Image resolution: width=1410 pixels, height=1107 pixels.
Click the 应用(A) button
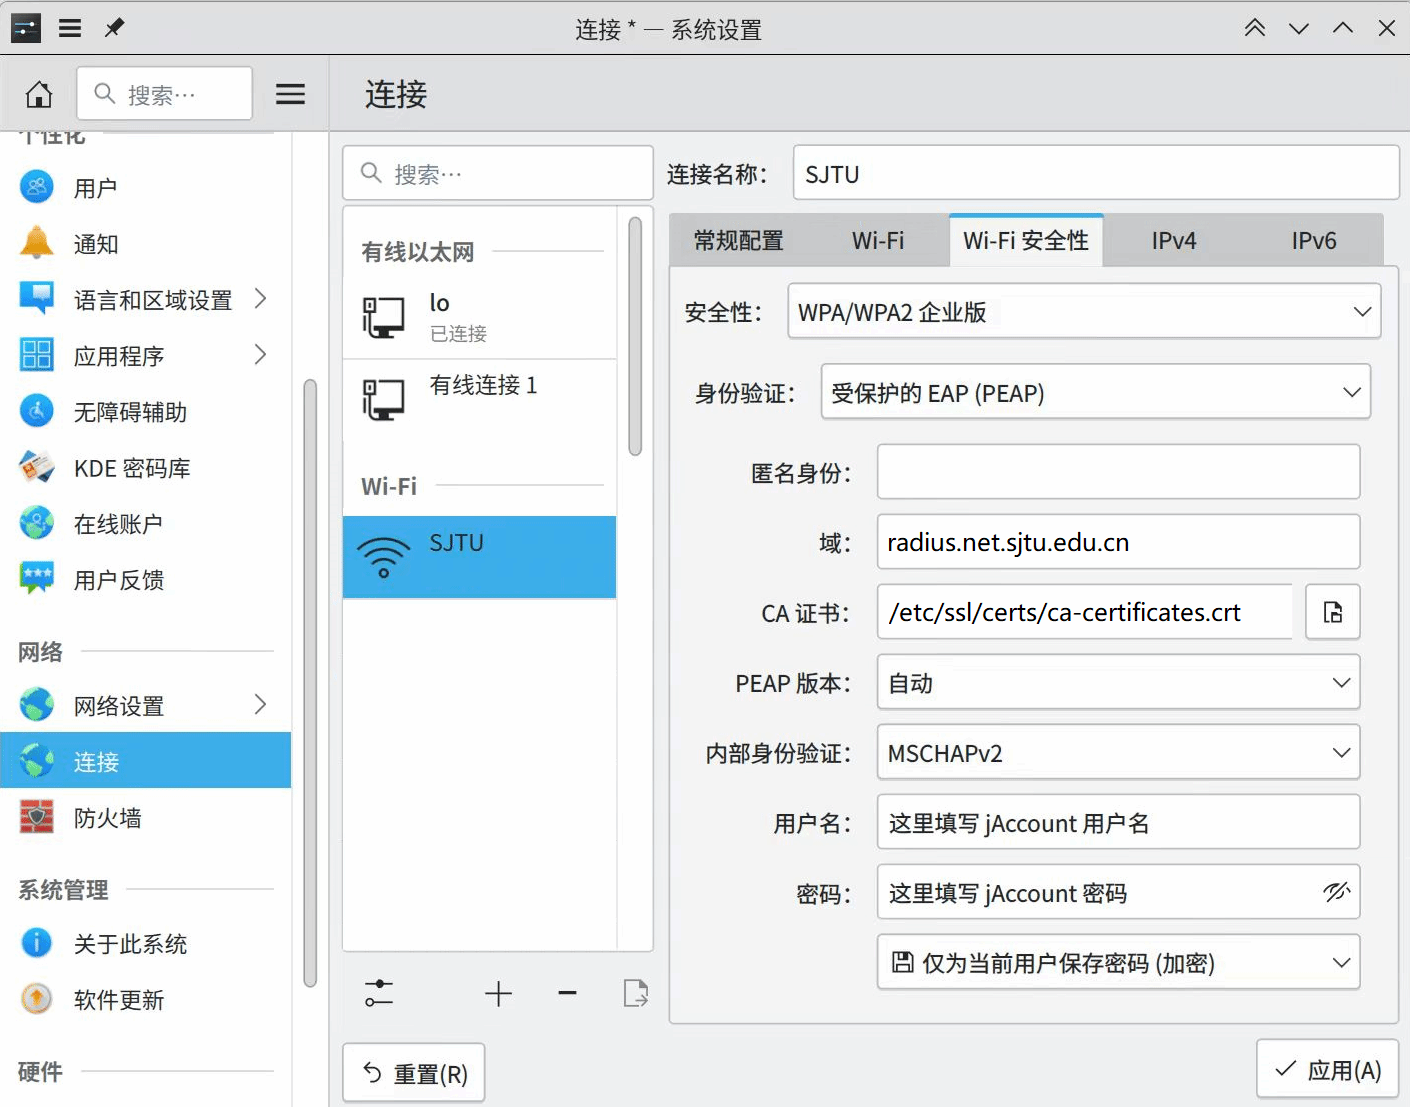[1327, 1070]
